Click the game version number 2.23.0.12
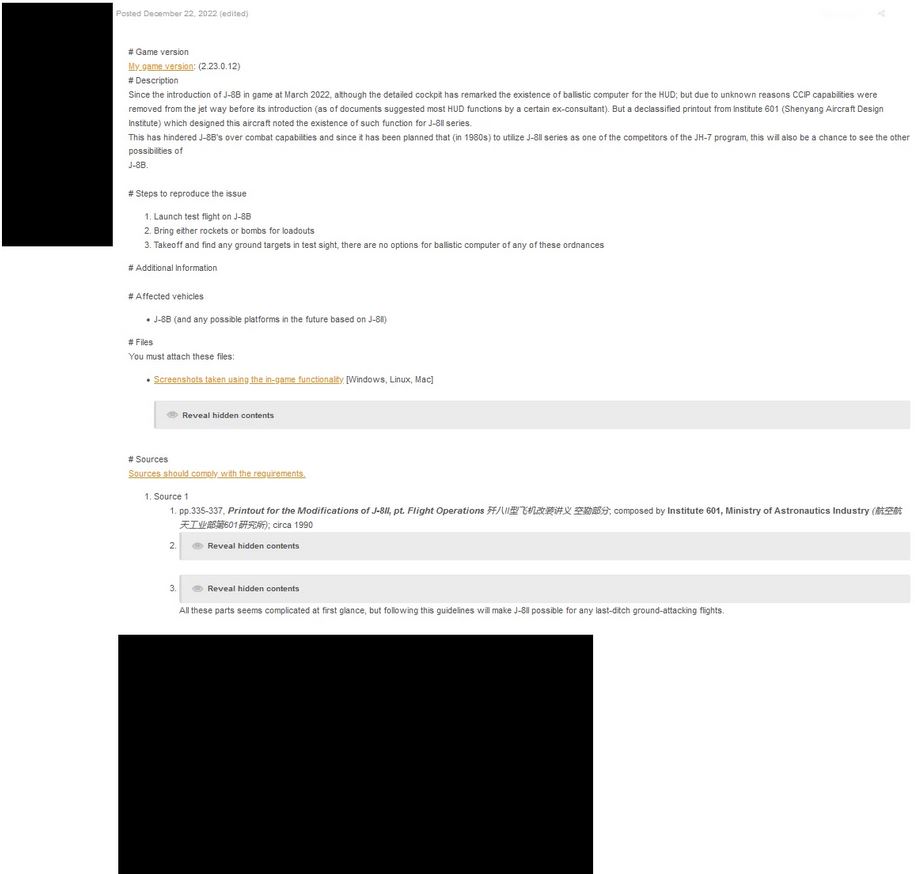This screenshot has width=915, height=874. (x=219, y=66)
